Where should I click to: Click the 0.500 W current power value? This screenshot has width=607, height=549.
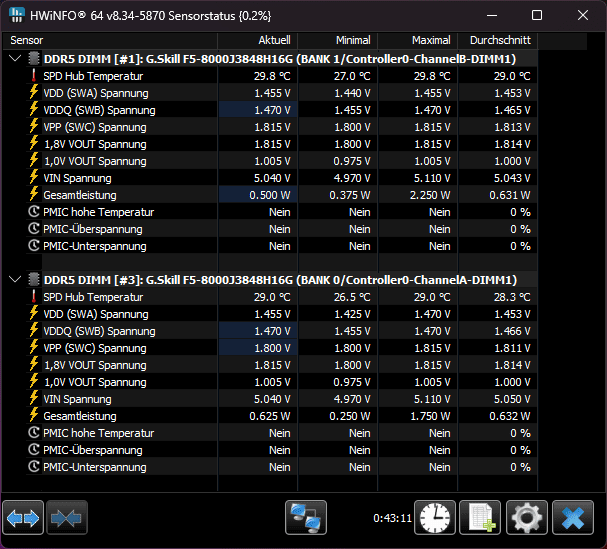269,195
